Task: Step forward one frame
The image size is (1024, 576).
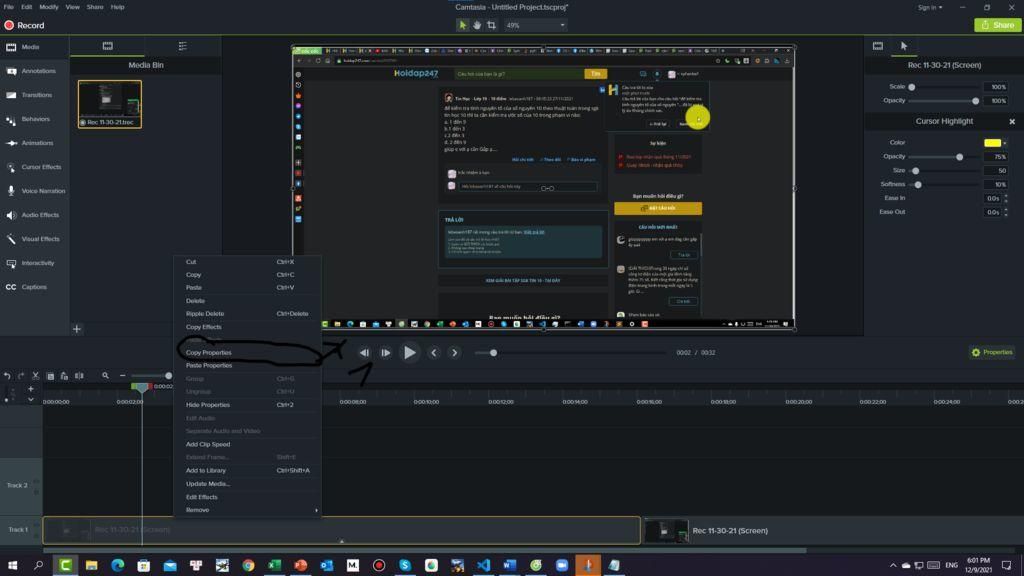Action: point(386,353)
